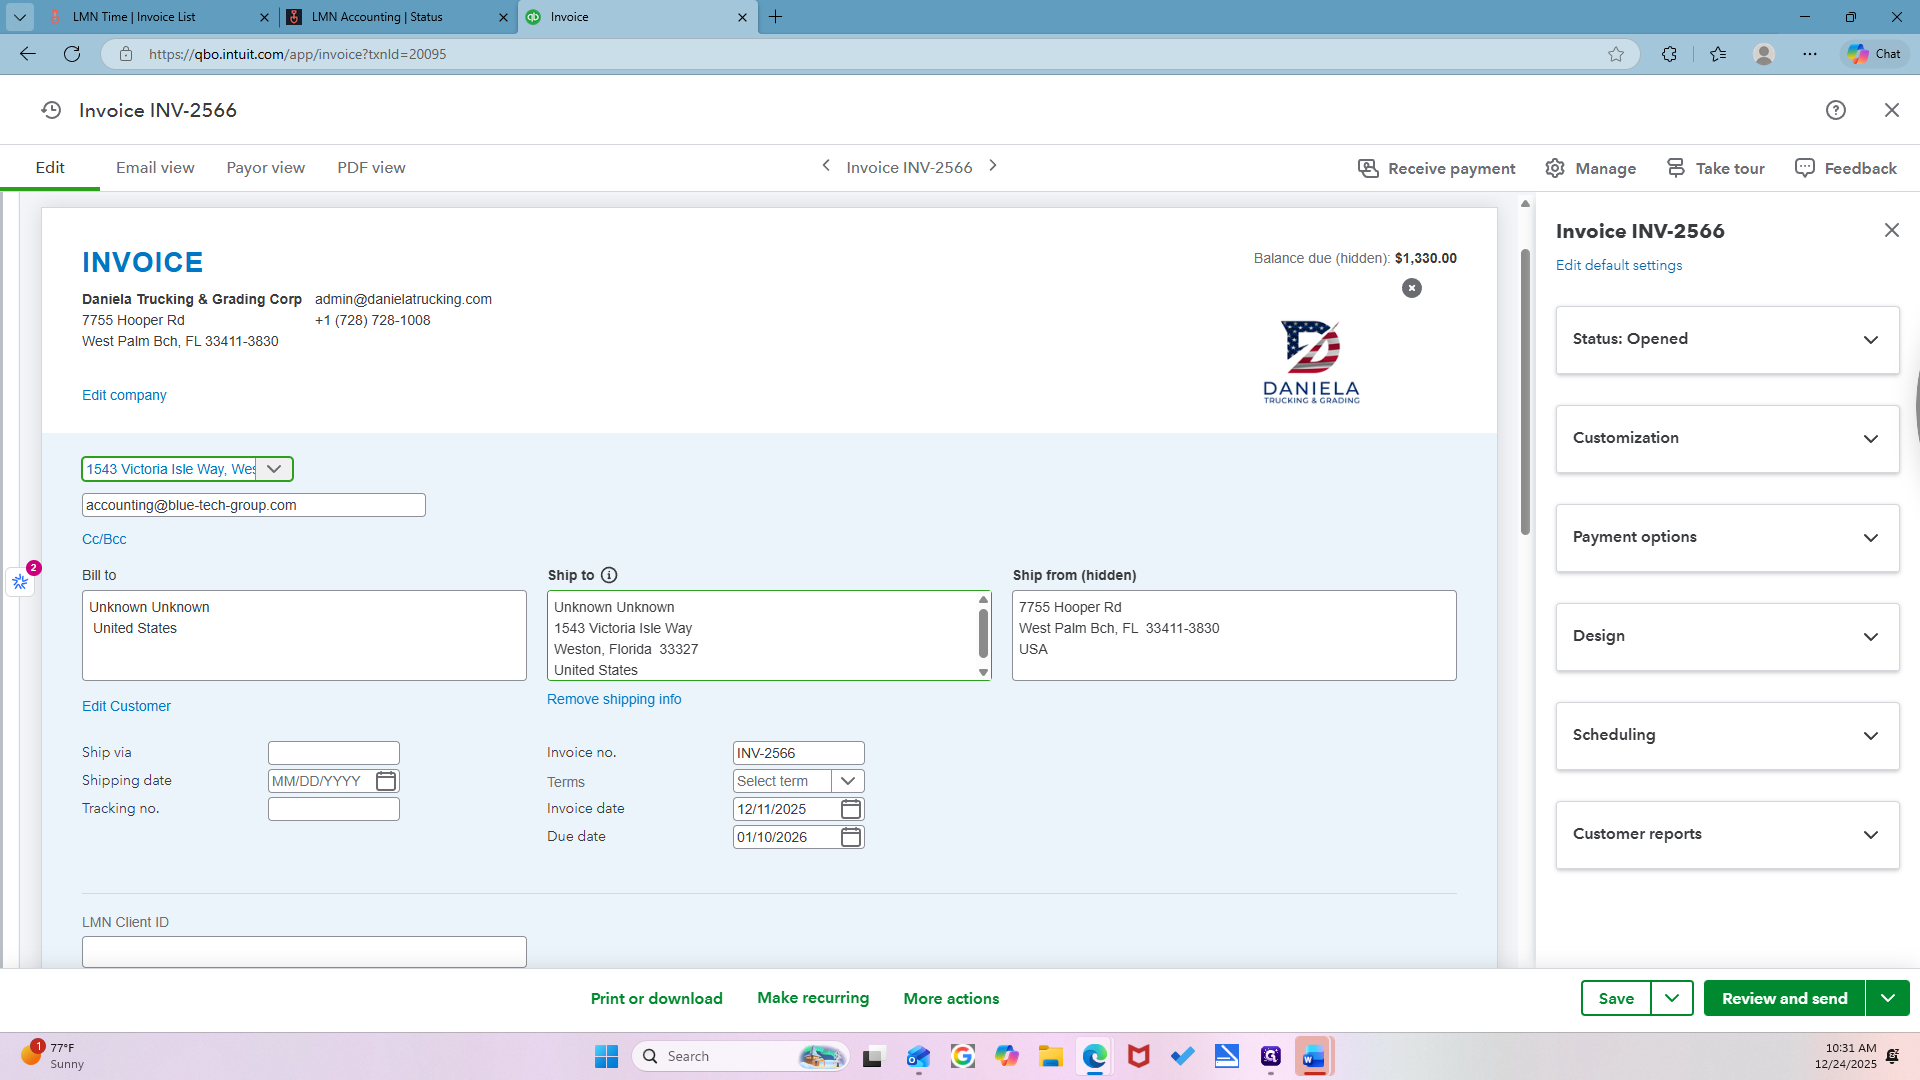Expand the Customer reports section
Image resolution: width=1920 pixels, height=1080 pixels.
[x=1727, y=835]
